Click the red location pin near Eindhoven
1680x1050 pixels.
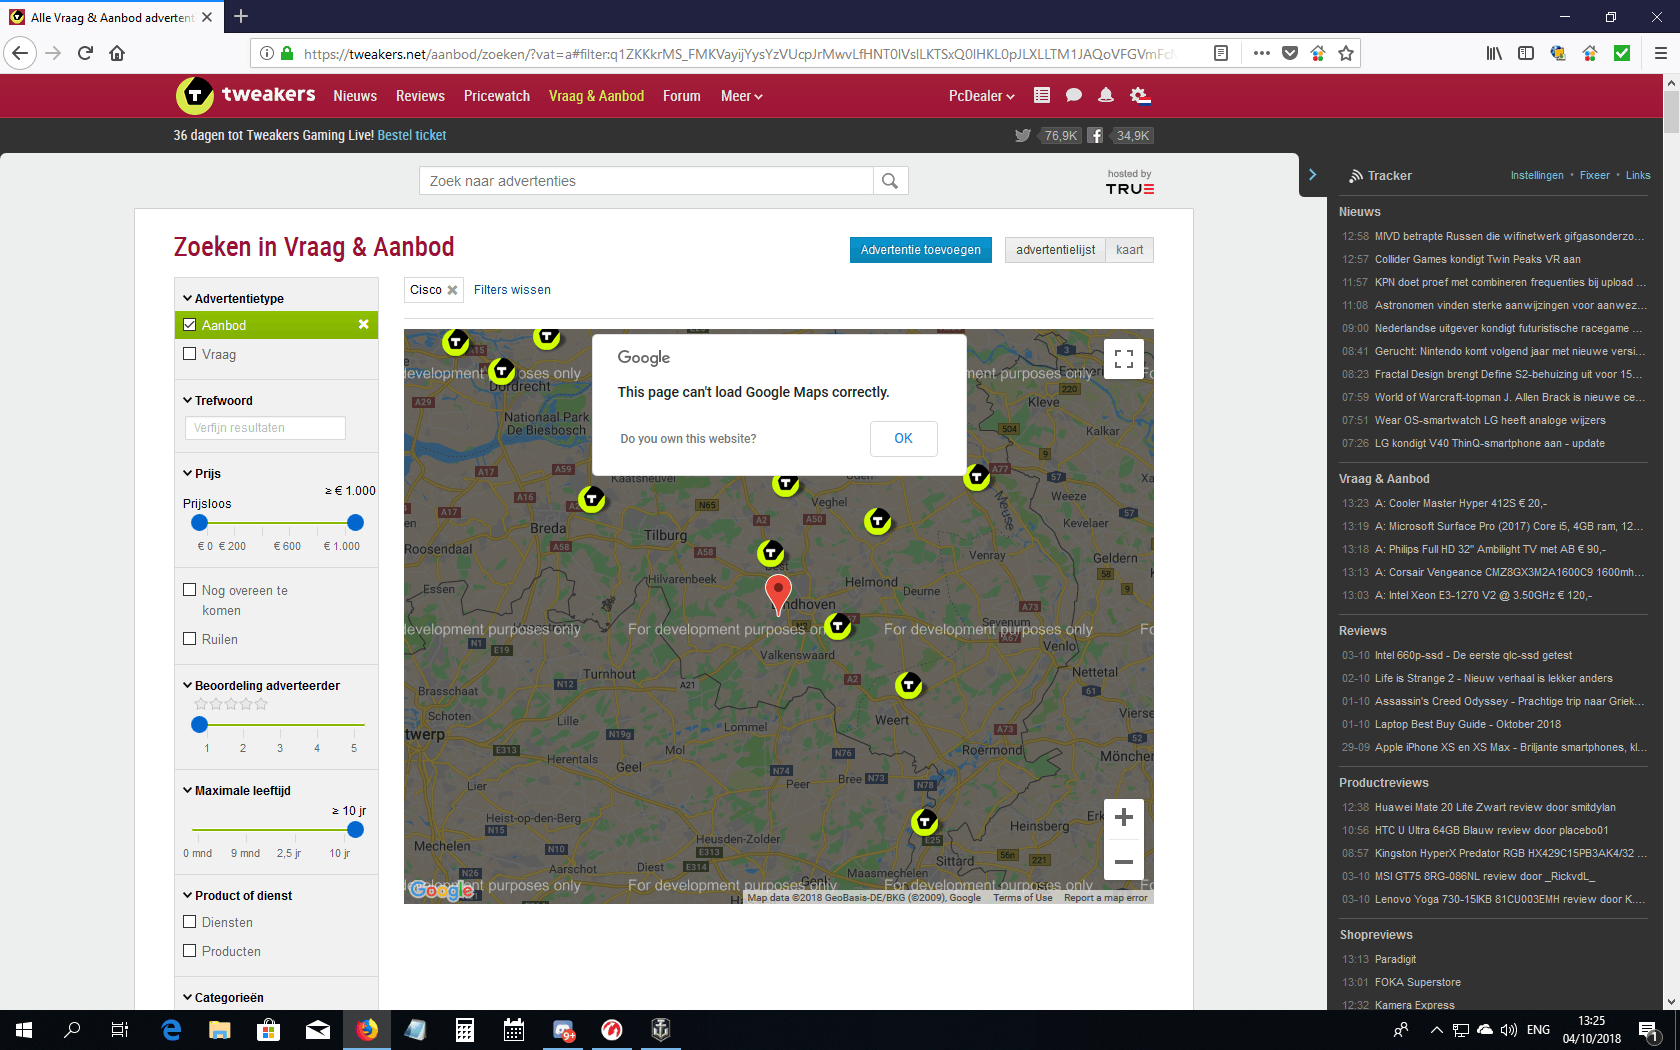point(778,593)
